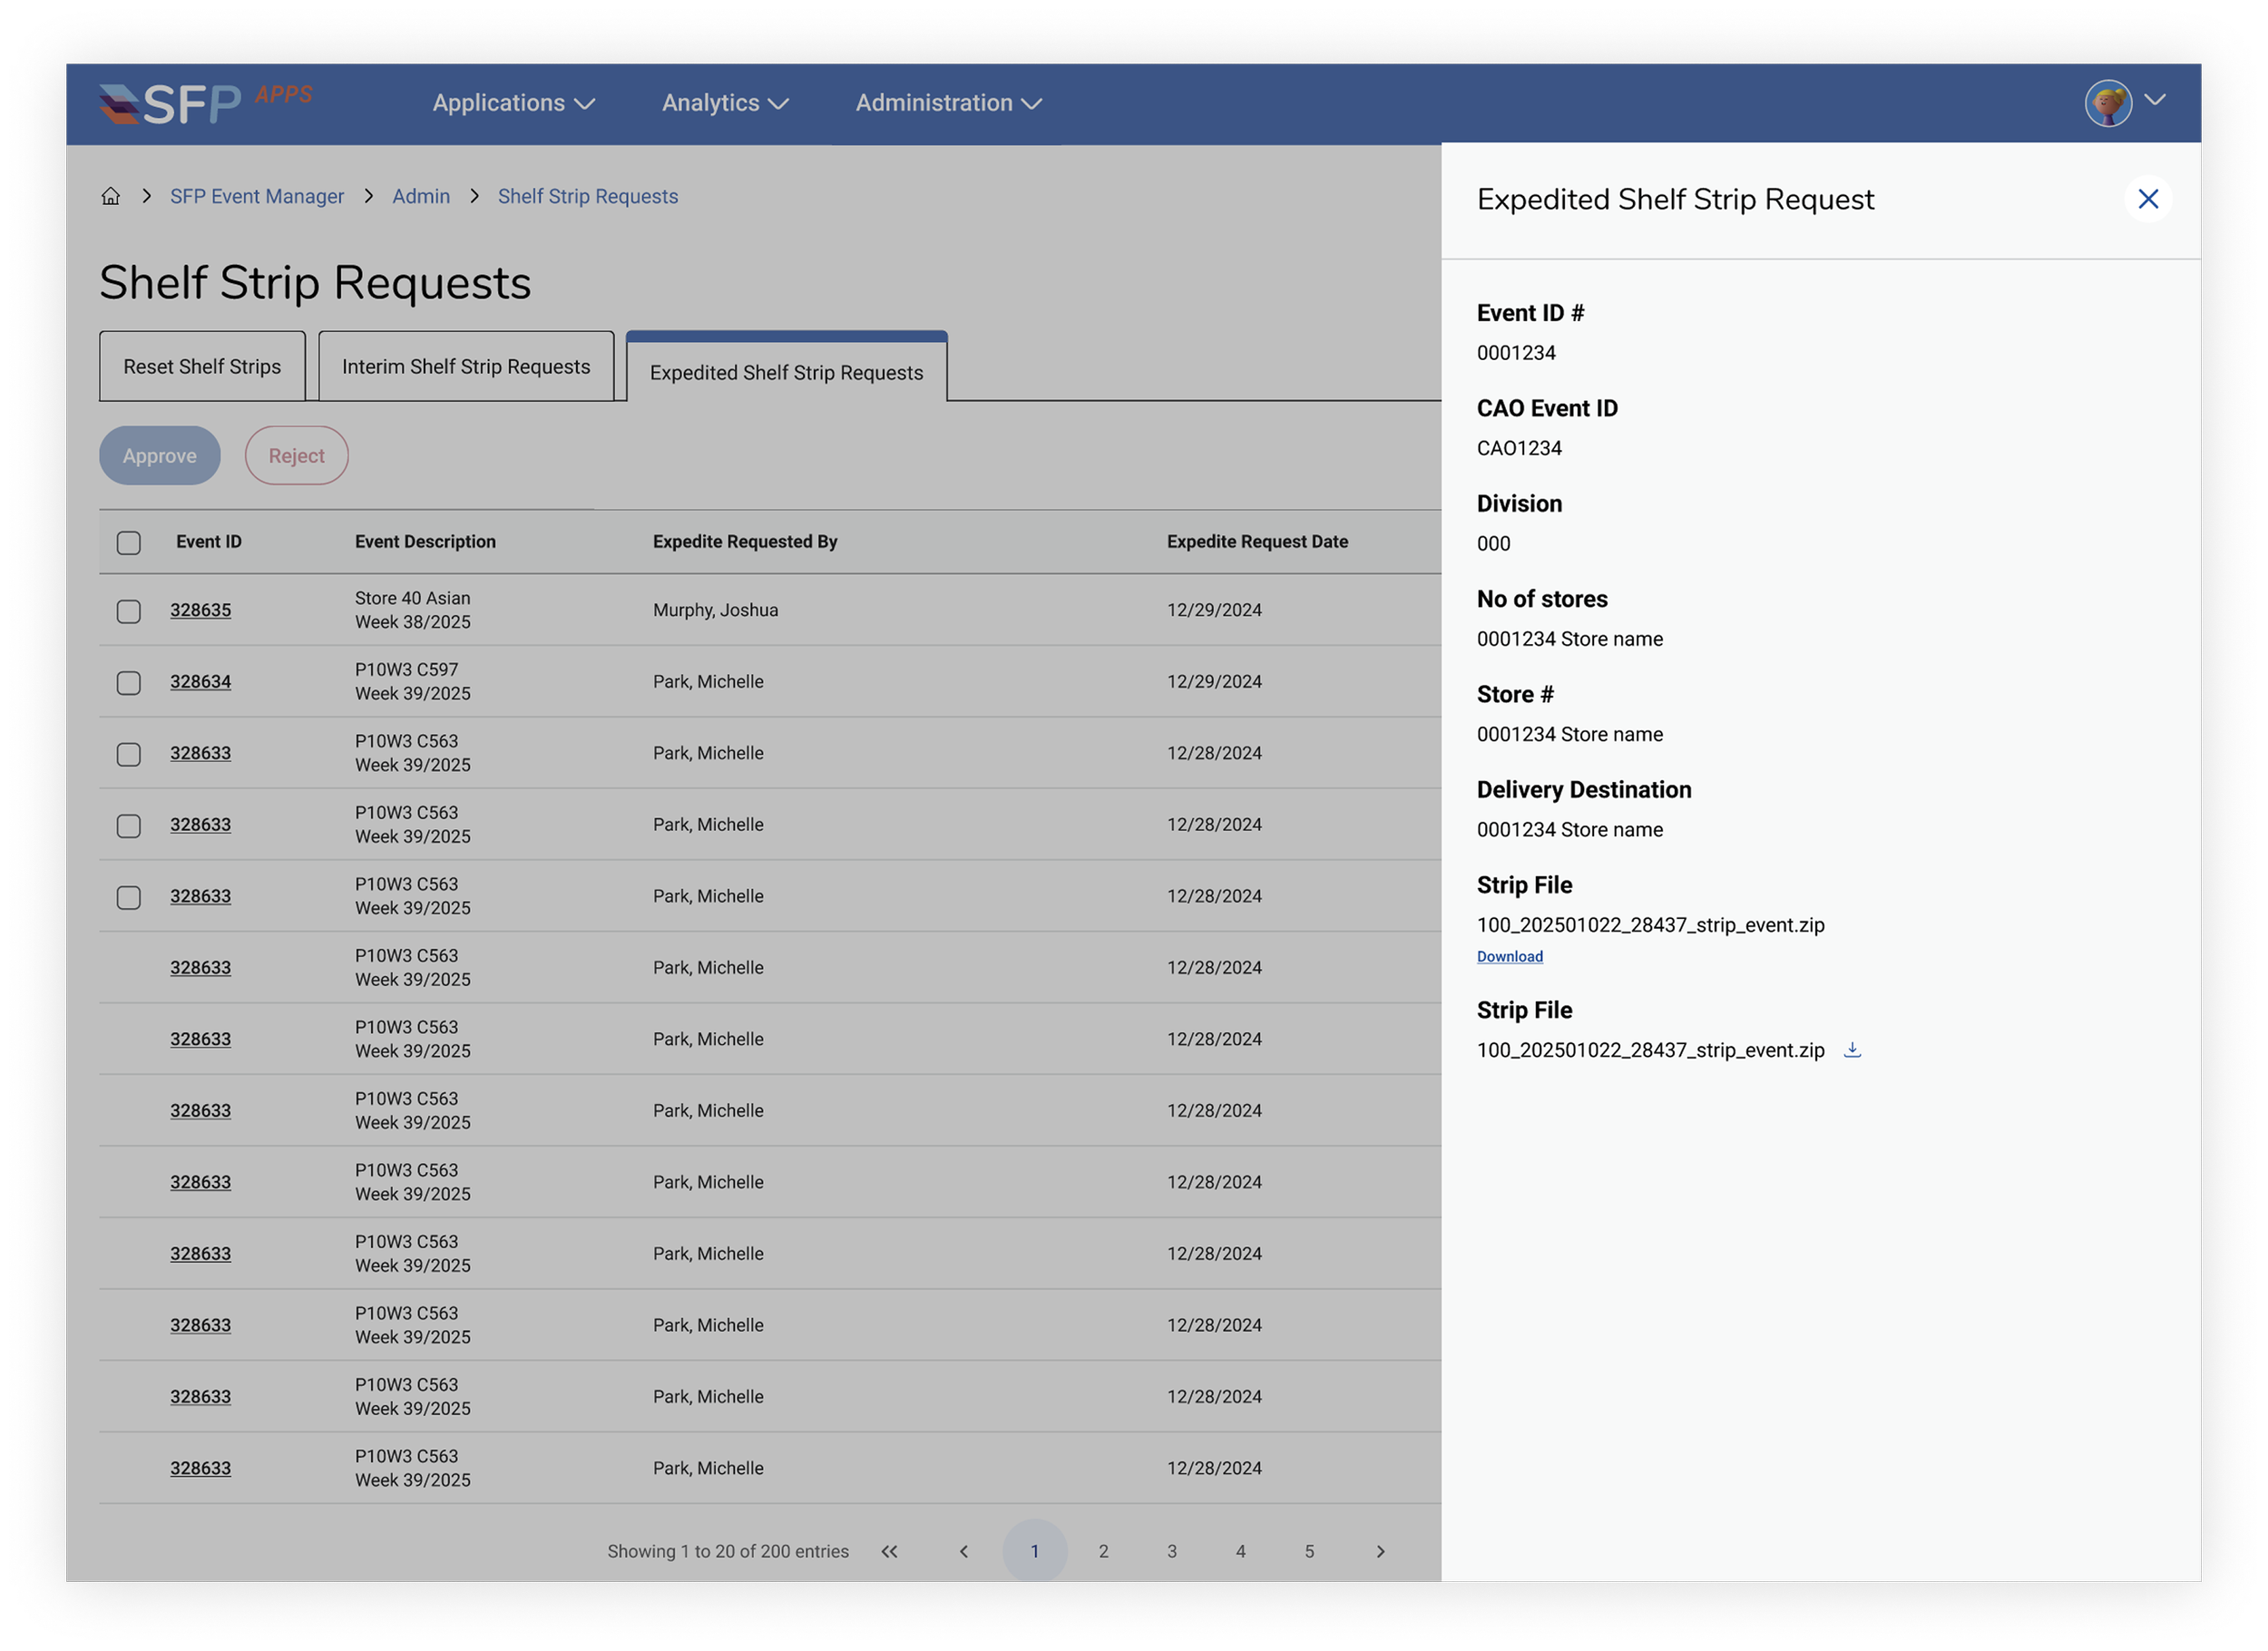The width and height of the screenshot is (2268, 1651).
Task: Go to the first page with the double chevron
Action: click(x=889, y=1551)
